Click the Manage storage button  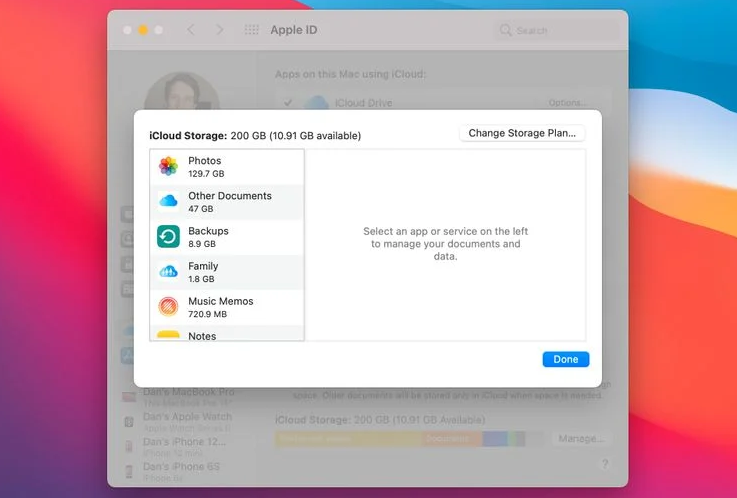point(580,439)
